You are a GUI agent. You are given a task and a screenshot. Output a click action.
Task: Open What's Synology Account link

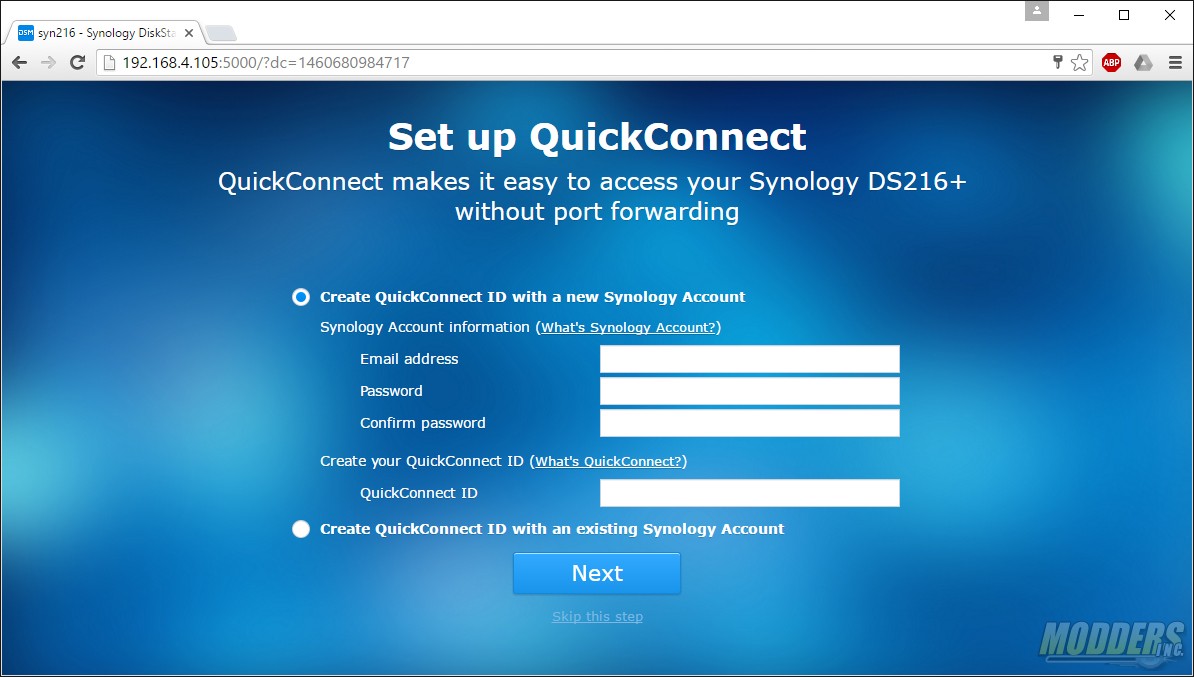628,327
